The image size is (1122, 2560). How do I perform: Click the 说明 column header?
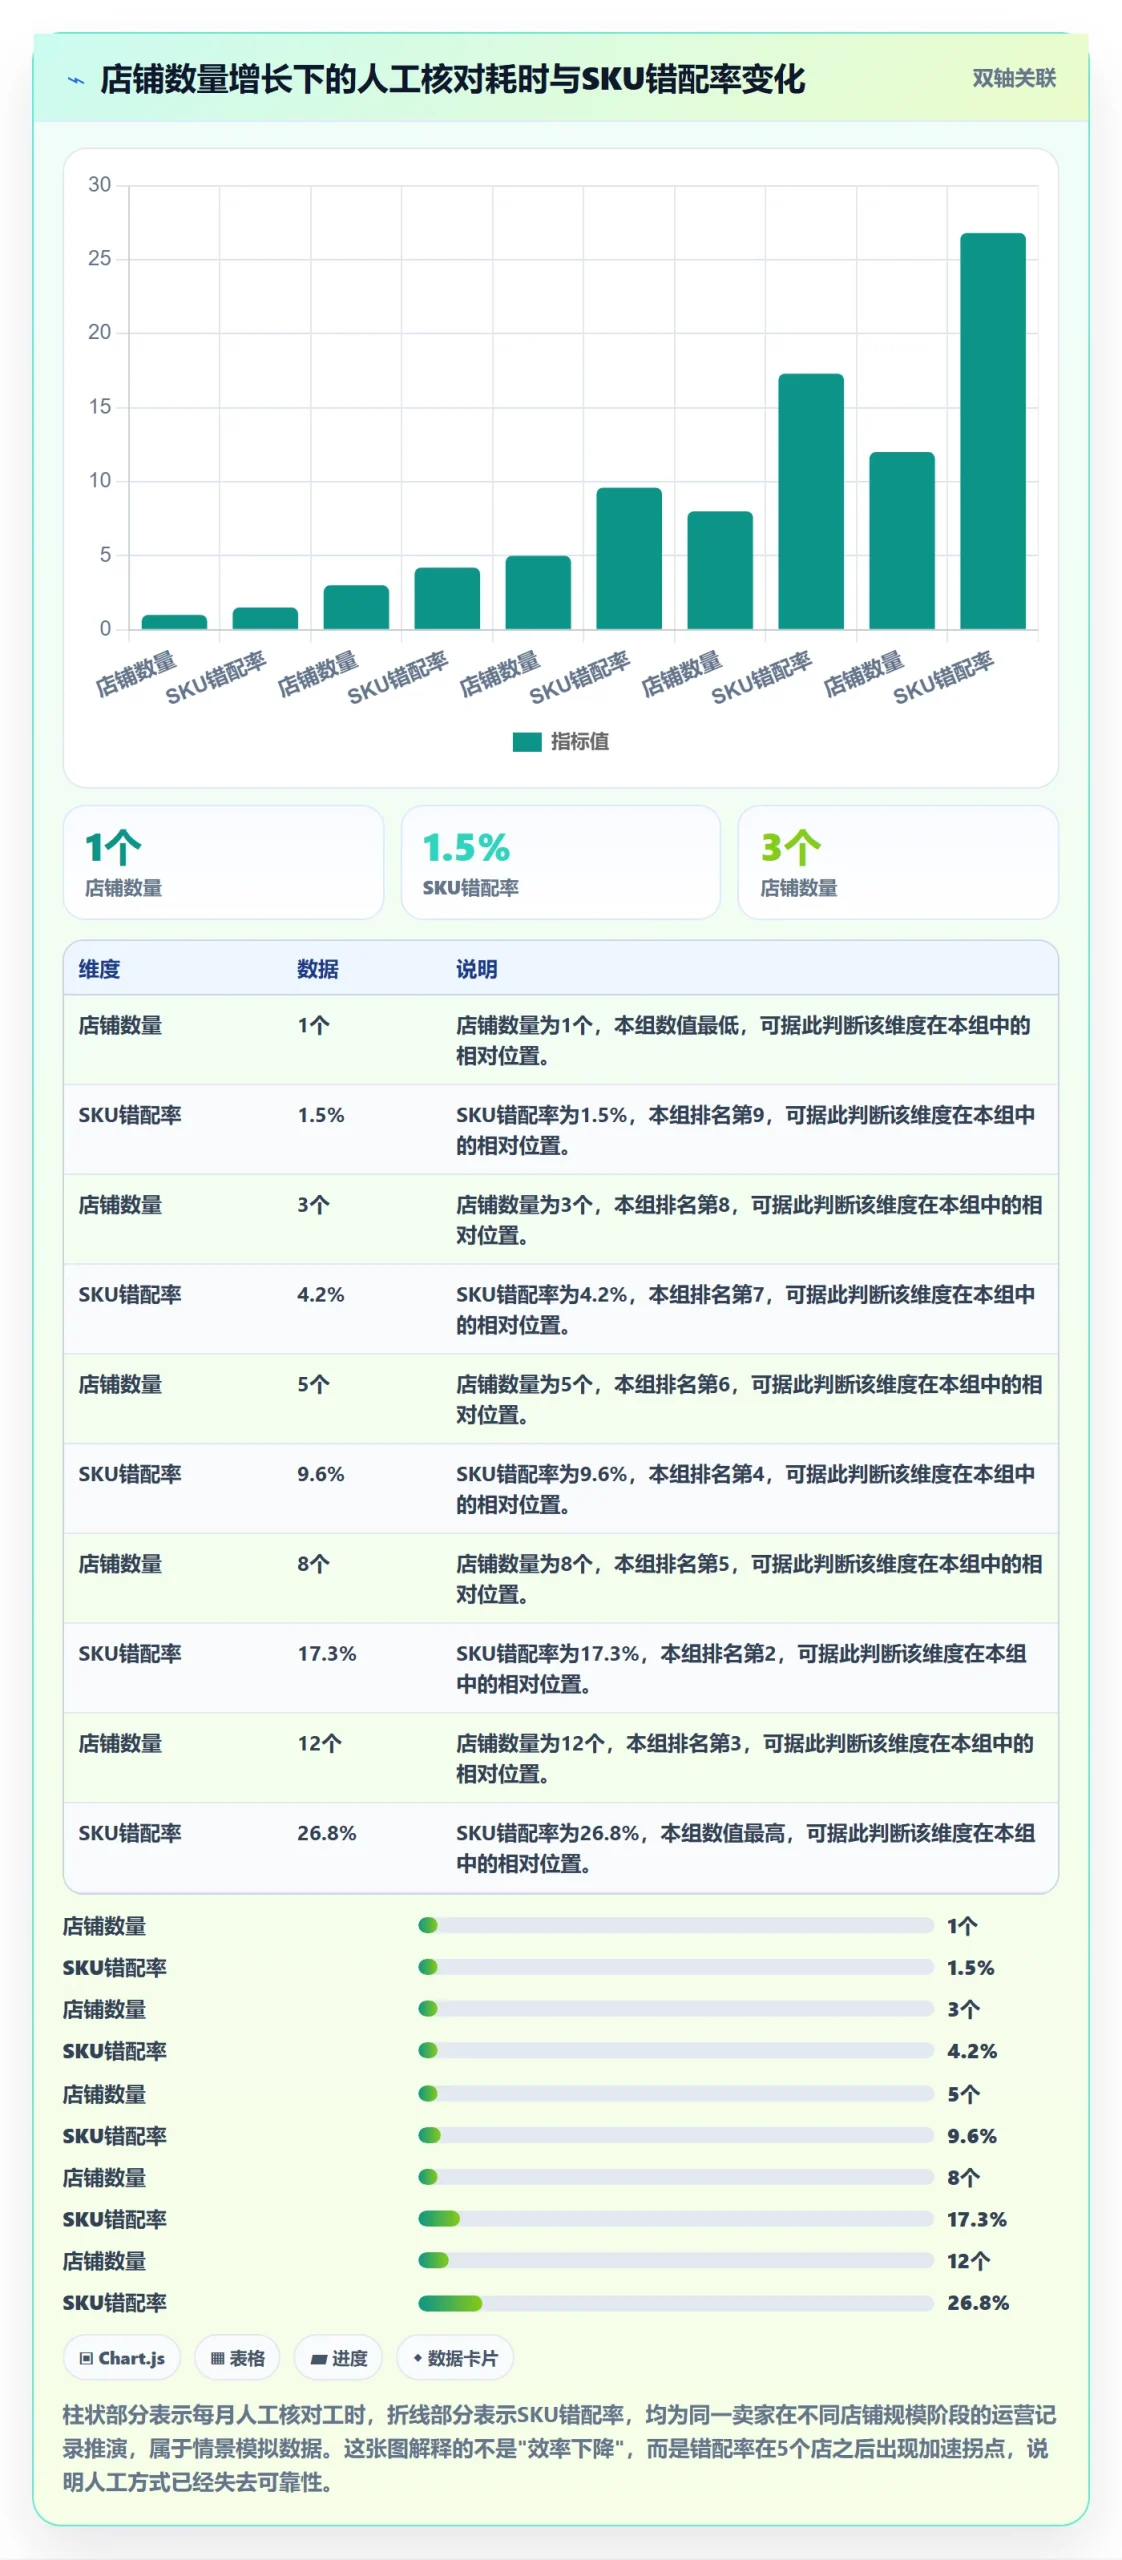coord(476,968)
